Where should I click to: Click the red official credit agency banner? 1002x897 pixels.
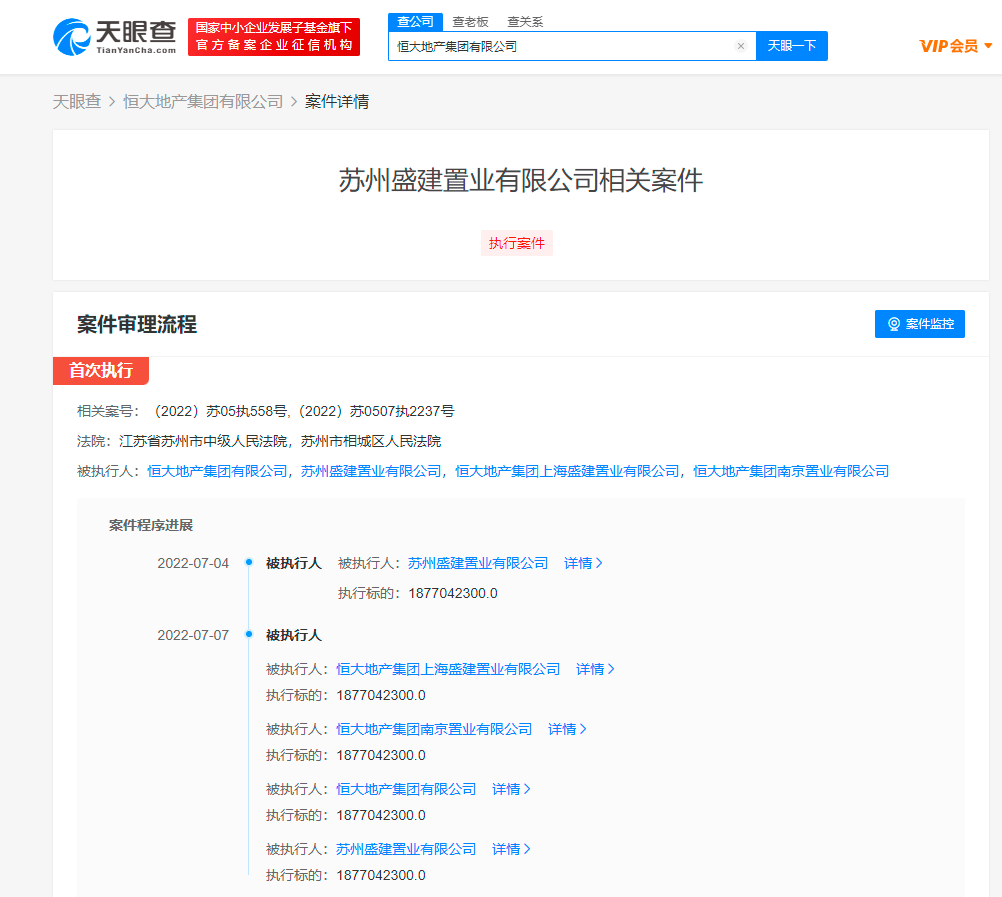pos(274,37)
